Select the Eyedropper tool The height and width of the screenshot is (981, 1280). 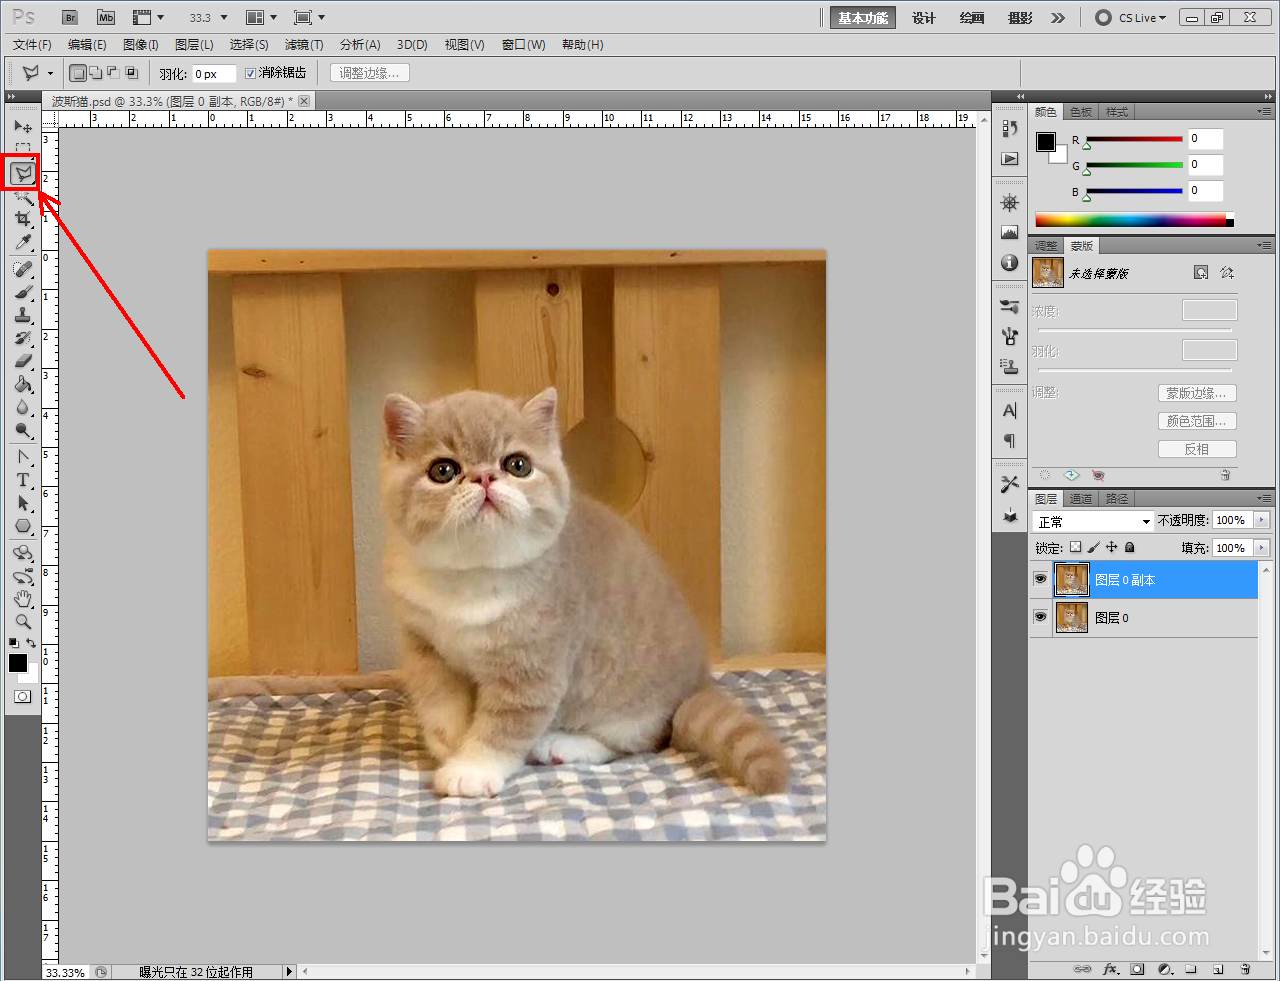click(x=23, y=242)
